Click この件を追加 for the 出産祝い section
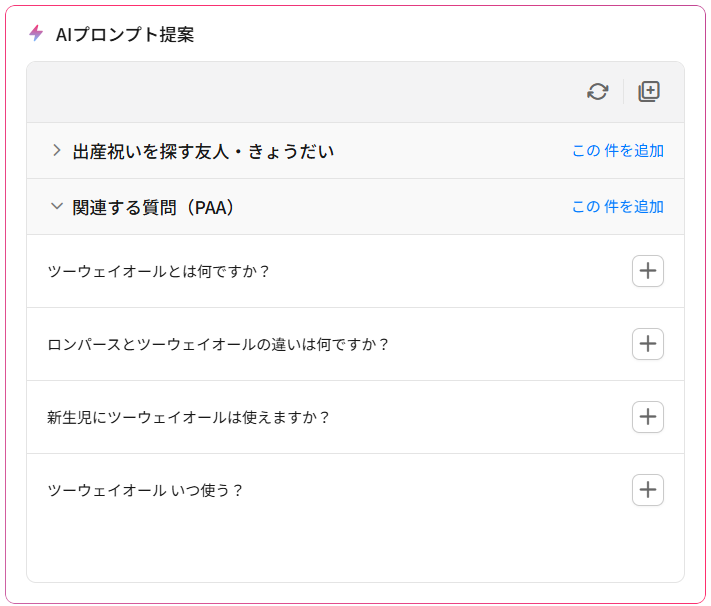The image size is (711, 606). [x=618, y=151]
